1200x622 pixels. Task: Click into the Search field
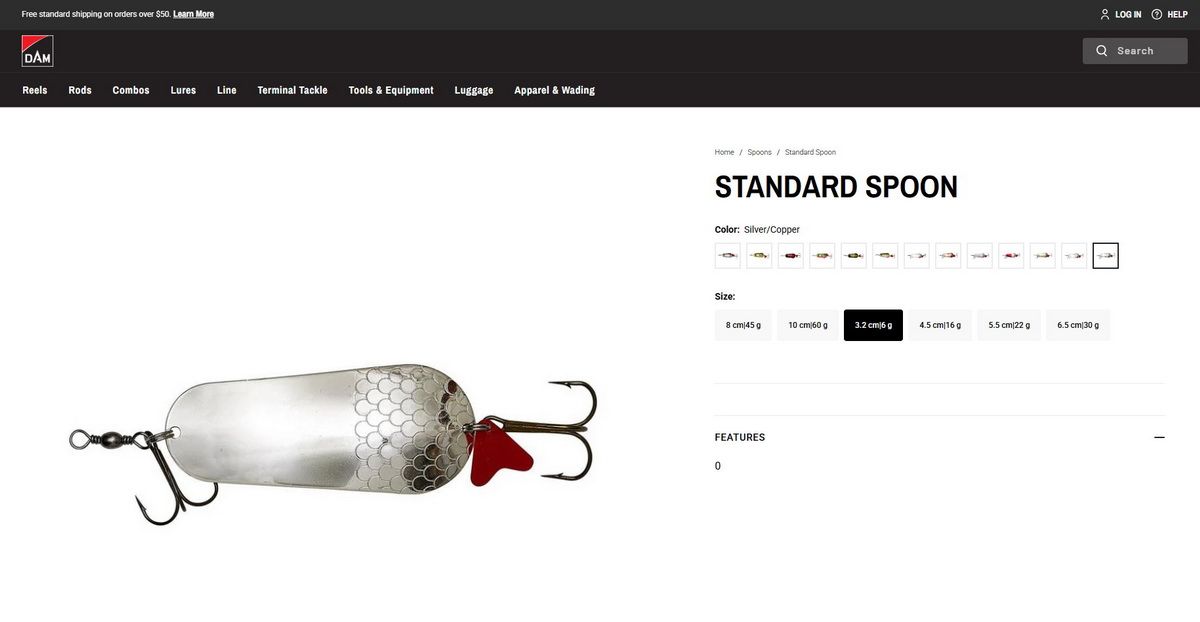[1135, 51]
